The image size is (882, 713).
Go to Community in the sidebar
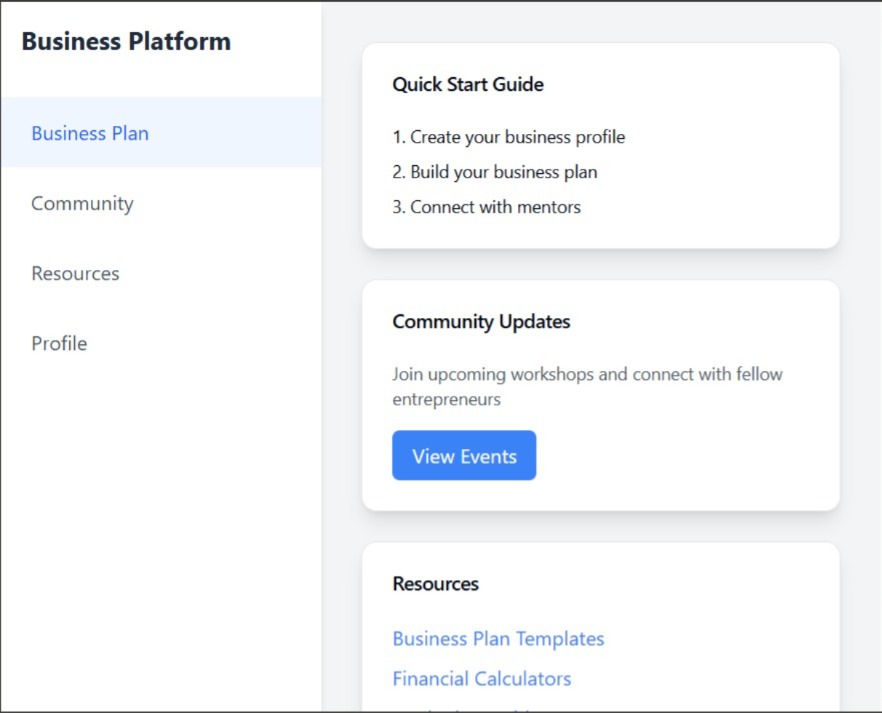tap(82, 203)
